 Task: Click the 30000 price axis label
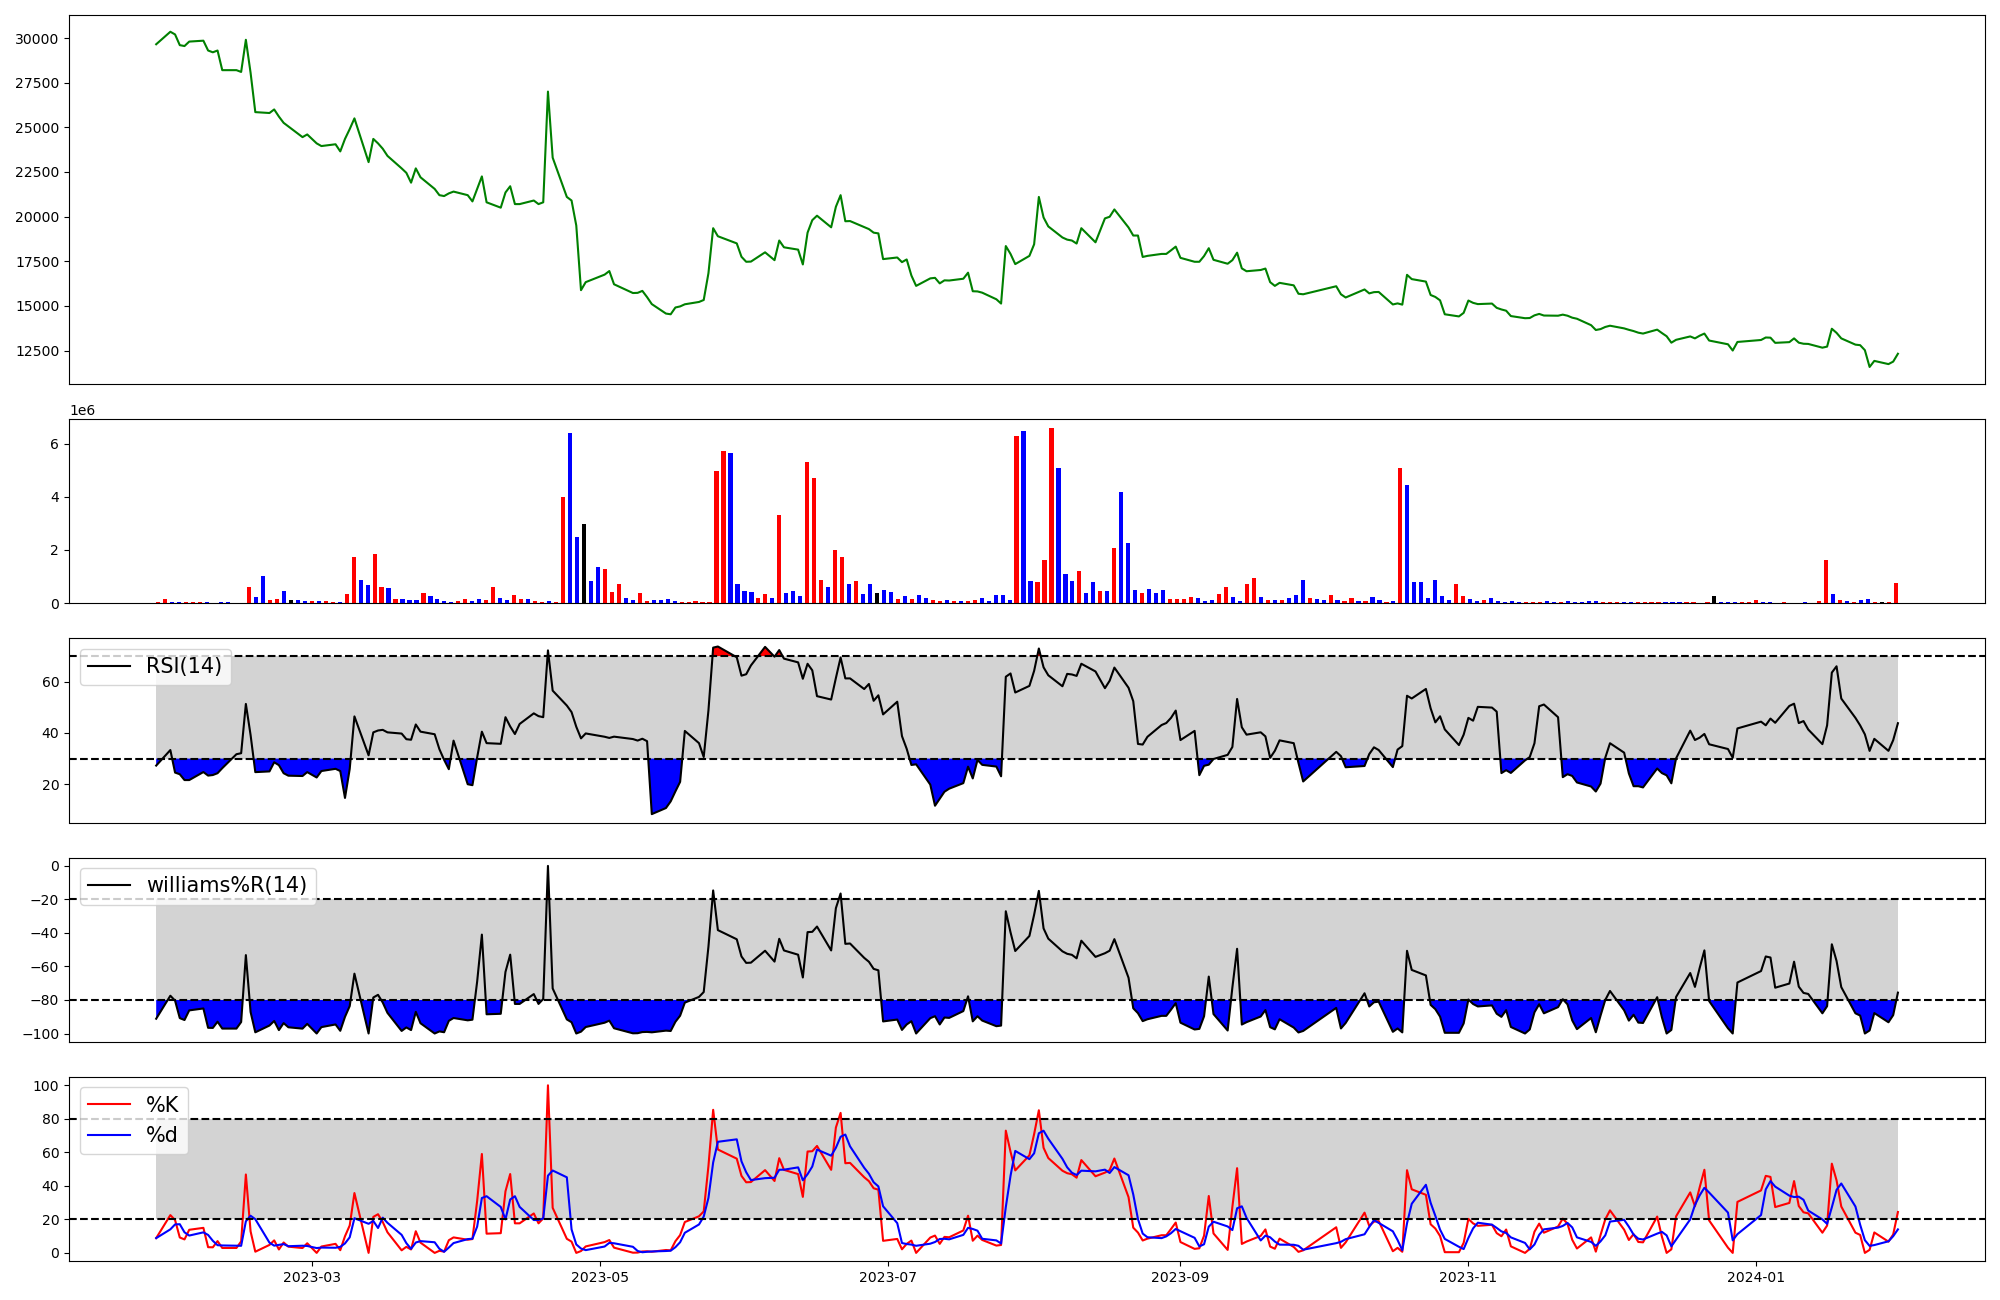point(37,39)
